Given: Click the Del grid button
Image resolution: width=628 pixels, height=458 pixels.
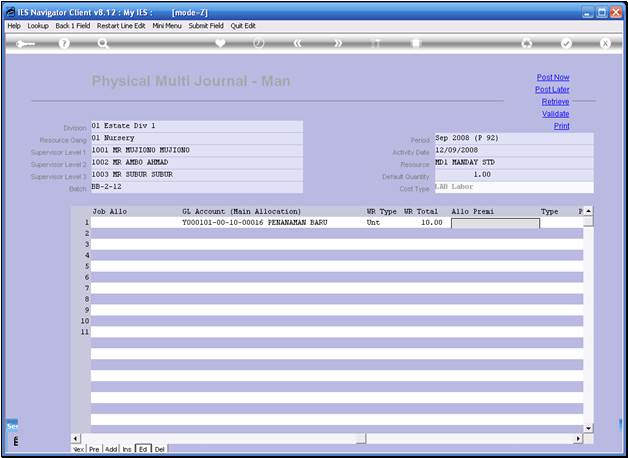Looking at the screenshot, I should pos(159,449).
